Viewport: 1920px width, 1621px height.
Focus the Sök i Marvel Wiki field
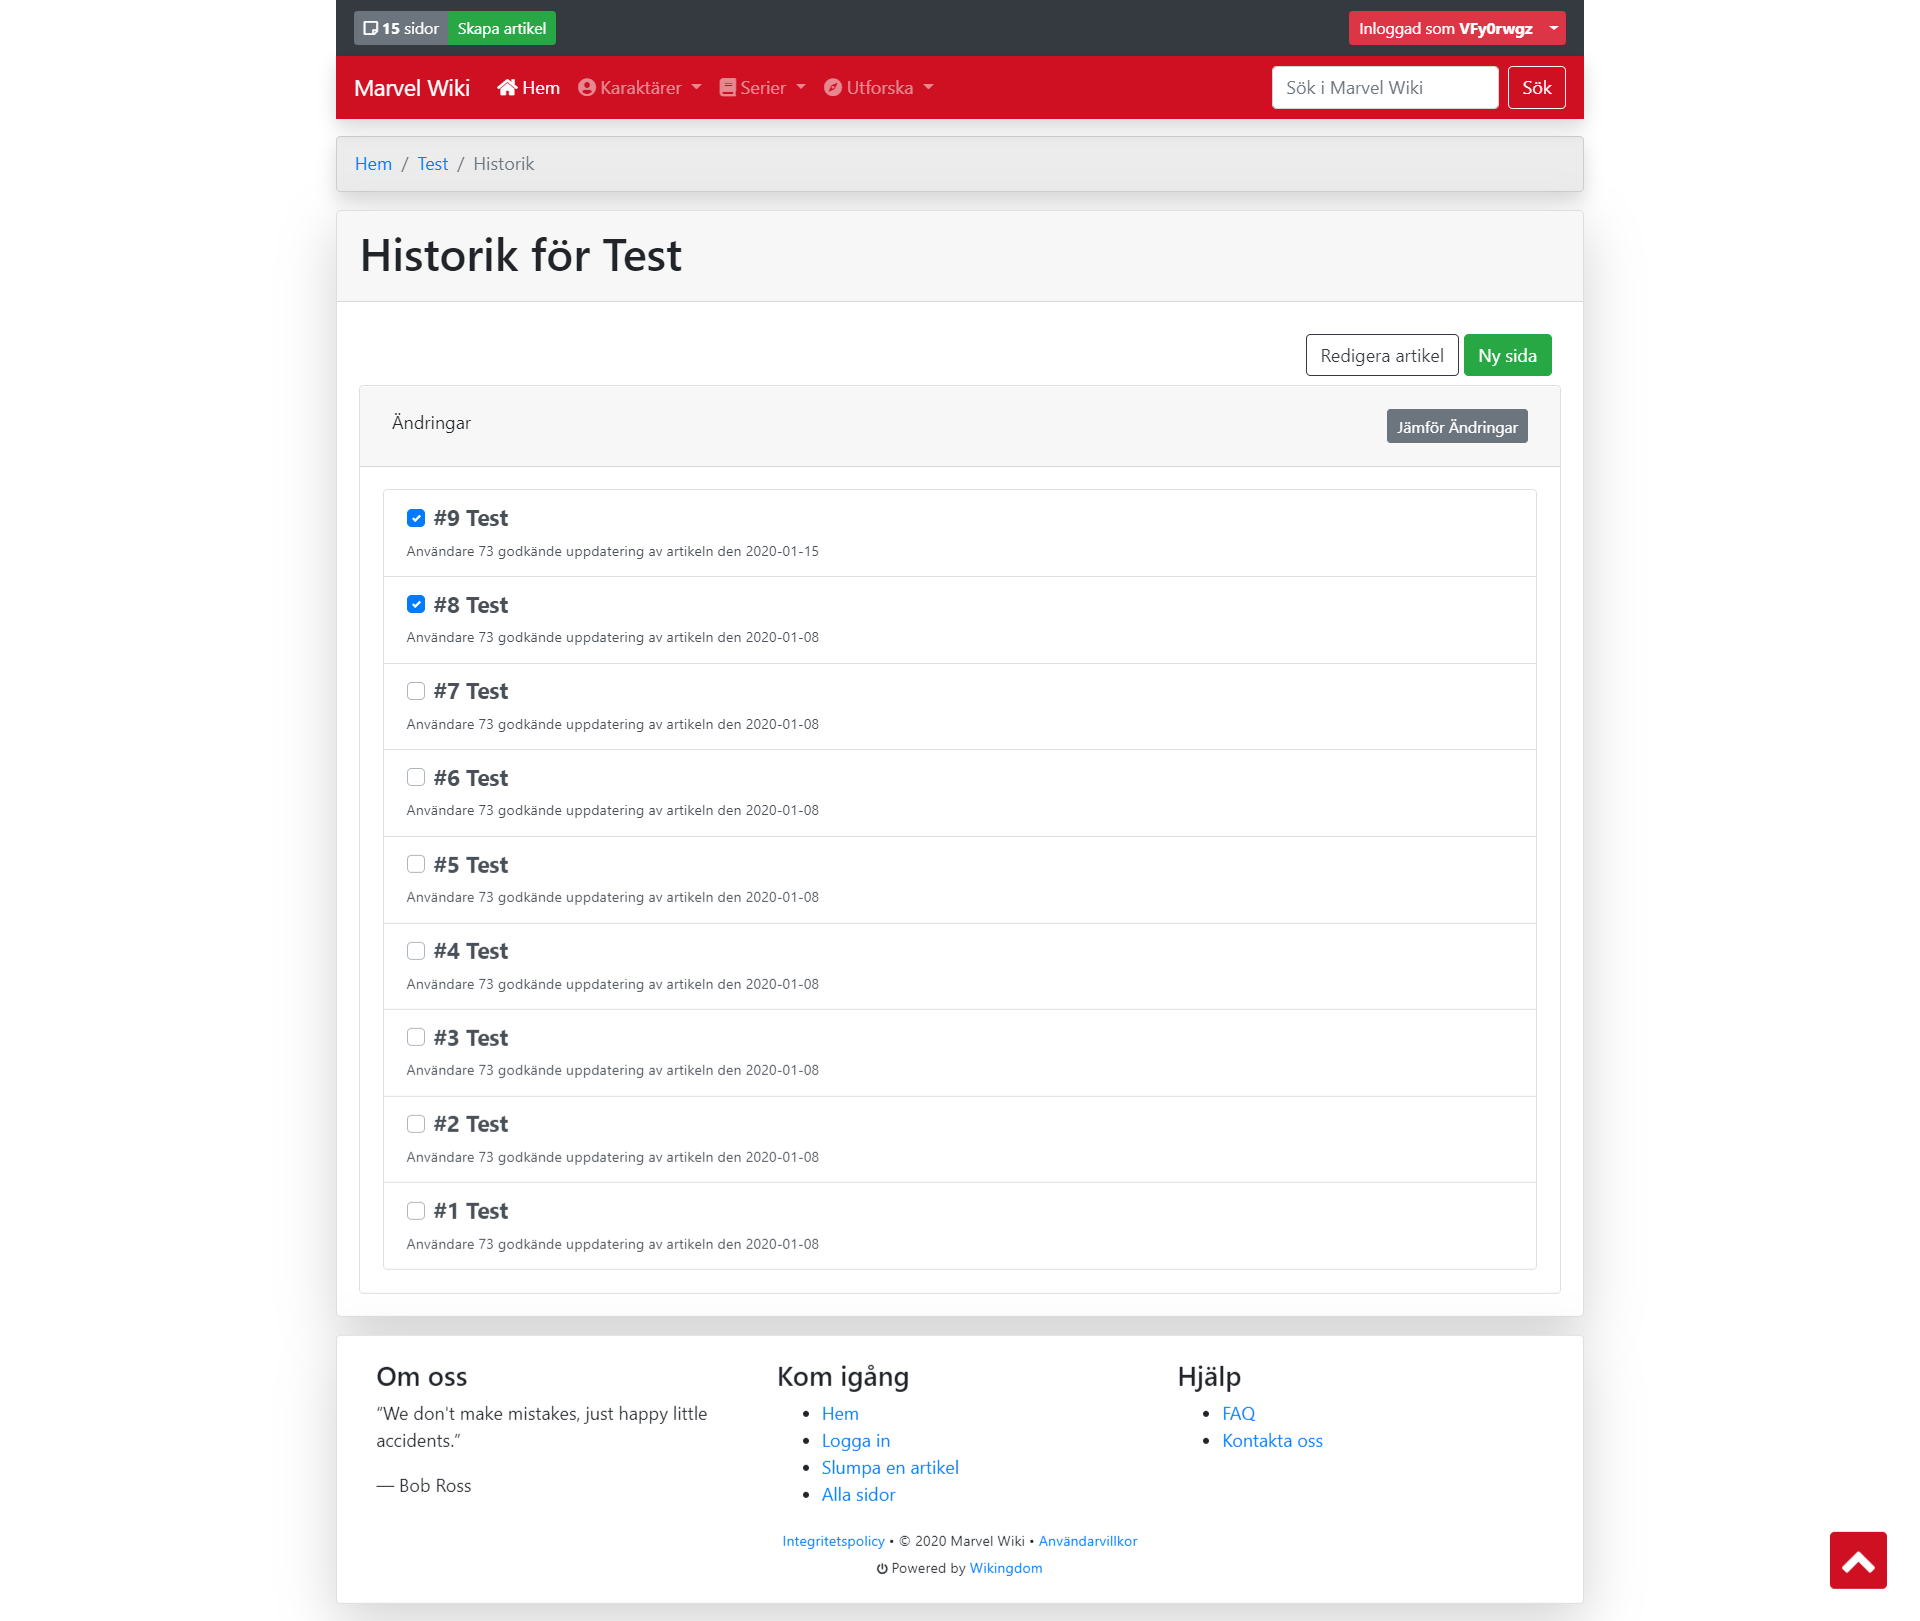click(1384, 88)
